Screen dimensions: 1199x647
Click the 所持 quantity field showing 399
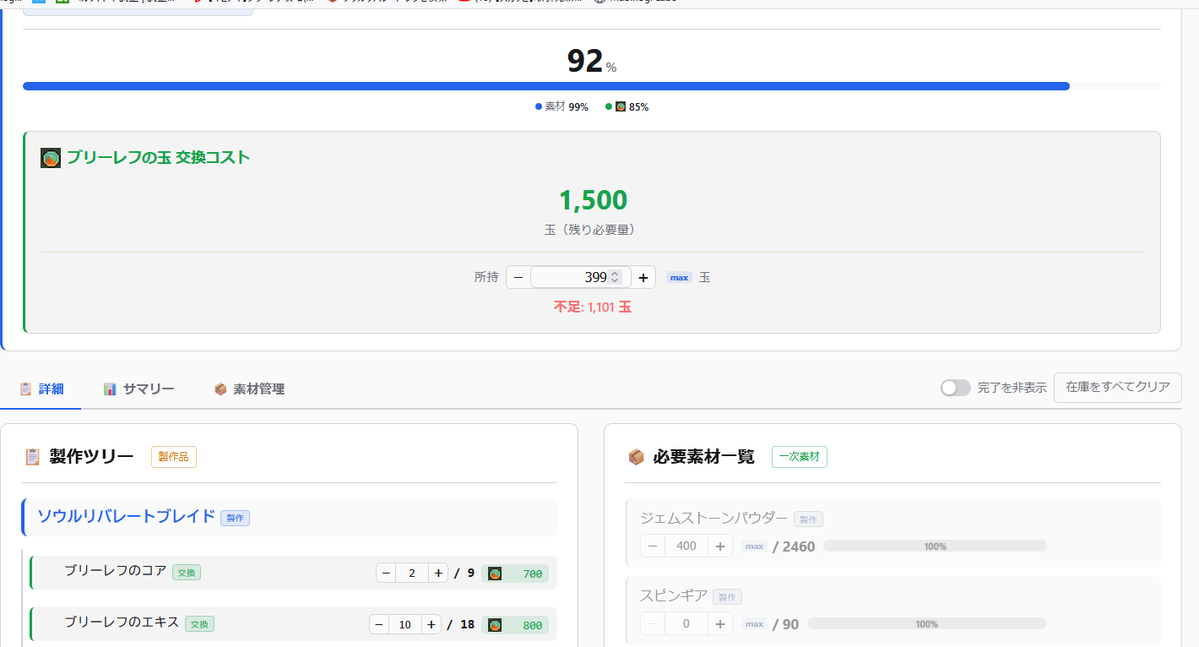[580, 277]
